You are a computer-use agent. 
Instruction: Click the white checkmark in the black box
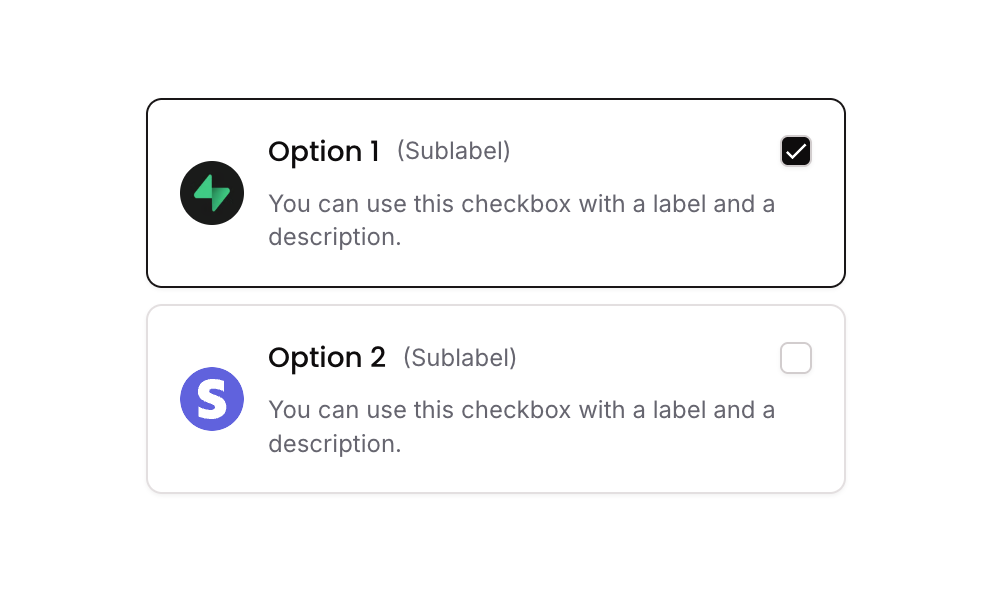796,151
